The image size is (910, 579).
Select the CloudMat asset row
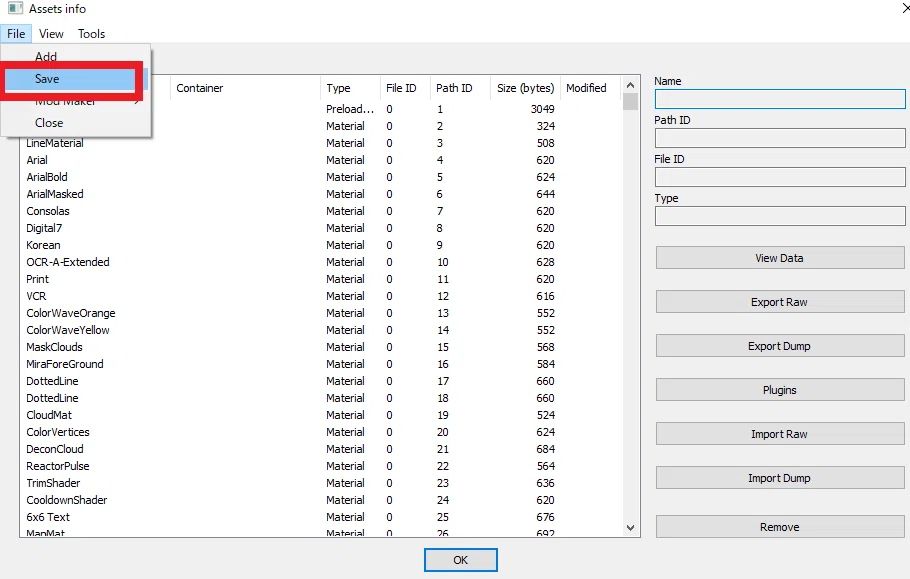pyautogui.click(x=321, y=415)
